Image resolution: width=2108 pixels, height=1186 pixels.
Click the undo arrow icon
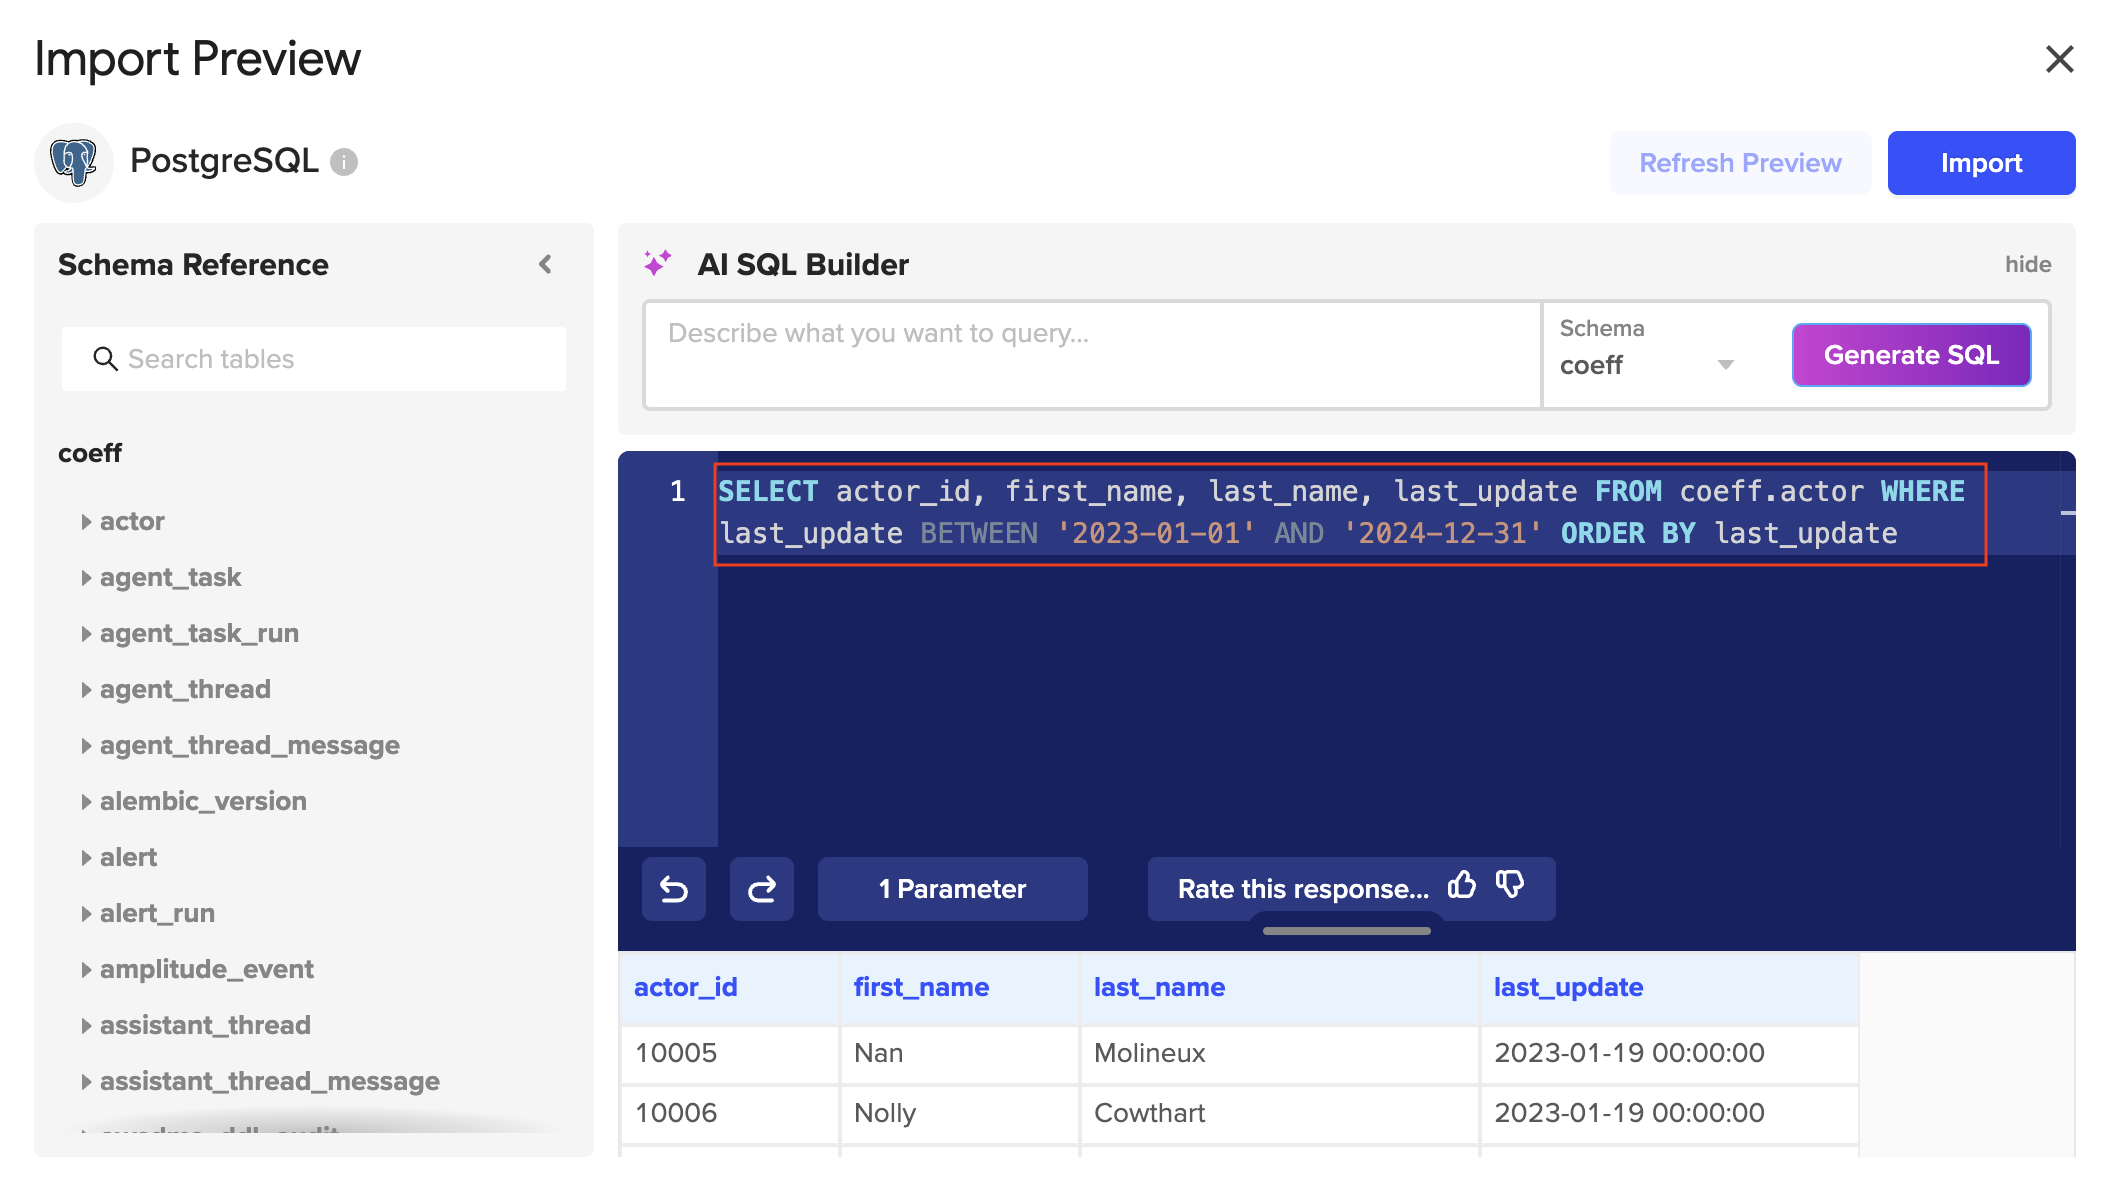tap(673, 889)
